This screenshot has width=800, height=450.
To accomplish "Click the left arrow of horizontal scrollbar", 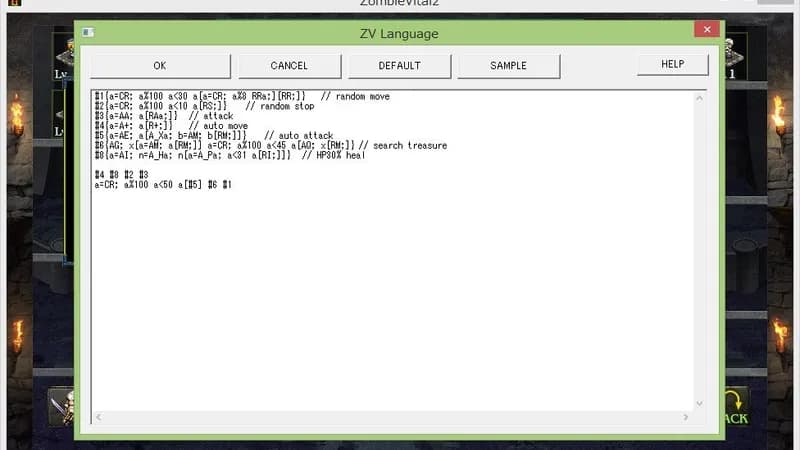I will [x=99, y=417].
